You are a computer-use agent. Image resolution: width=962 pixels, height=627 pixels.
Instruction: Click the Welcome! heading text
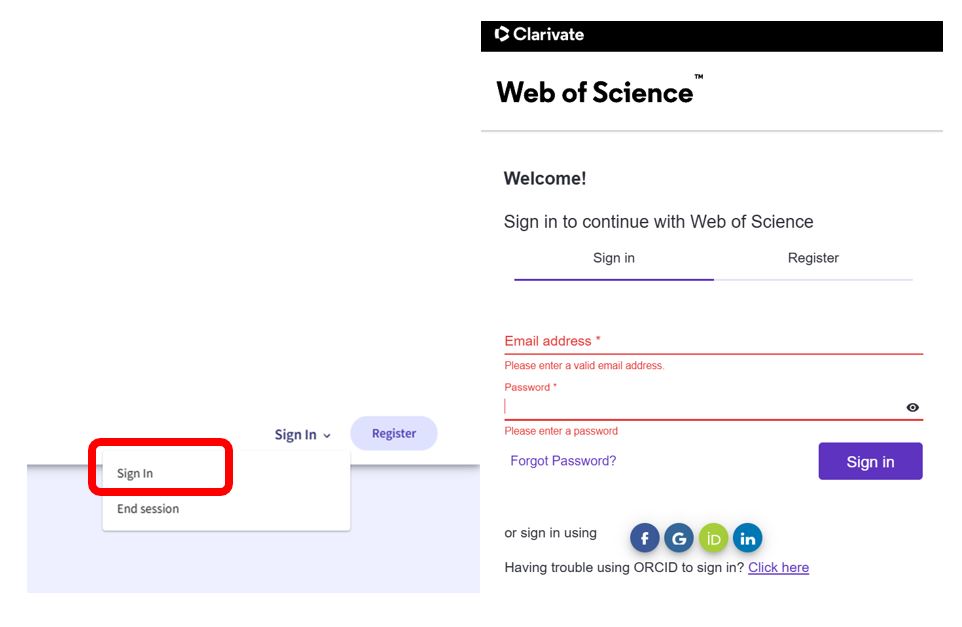545,179
